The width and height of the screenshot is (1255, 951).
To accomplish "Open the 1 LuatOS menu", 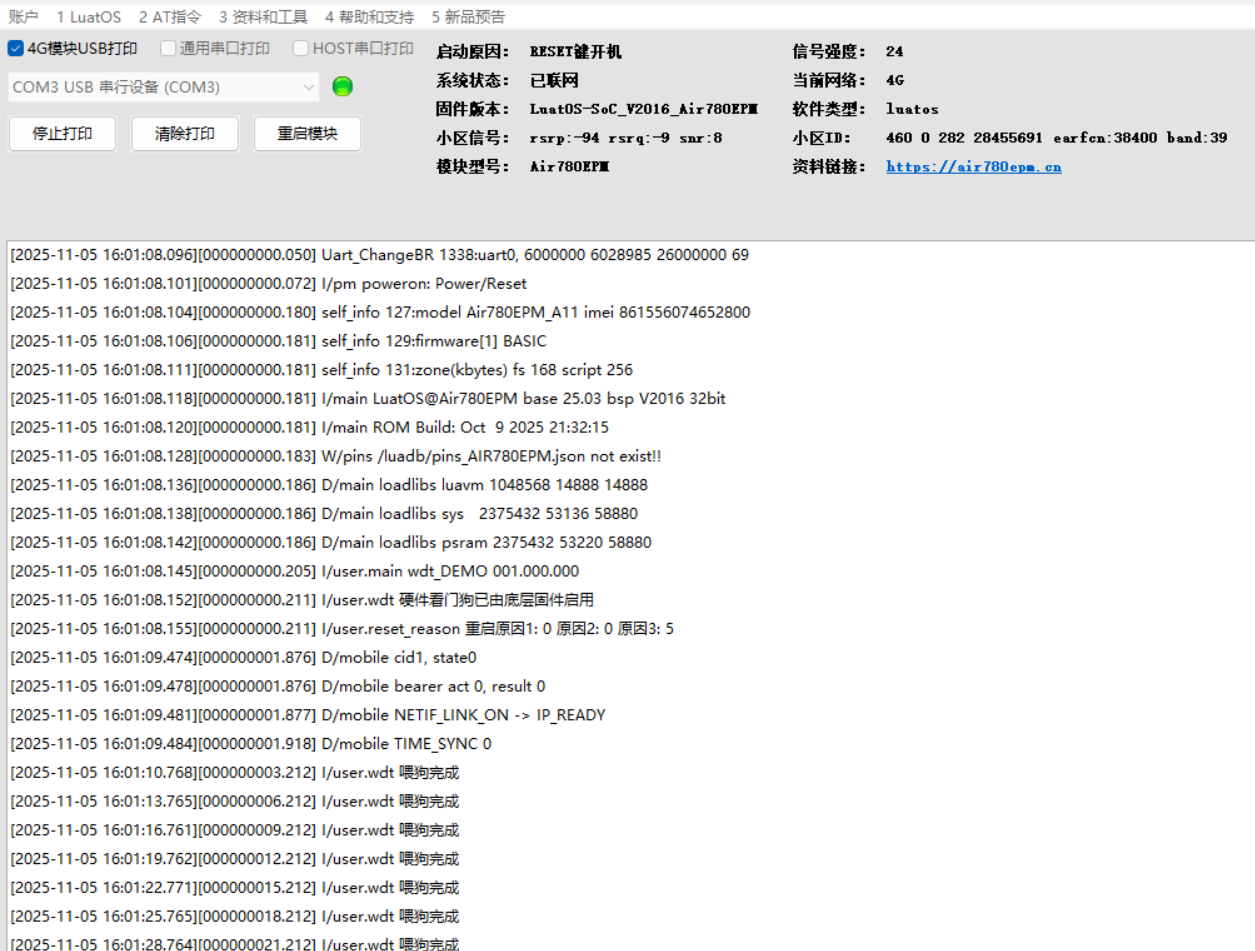I will [x=88, y=17].
